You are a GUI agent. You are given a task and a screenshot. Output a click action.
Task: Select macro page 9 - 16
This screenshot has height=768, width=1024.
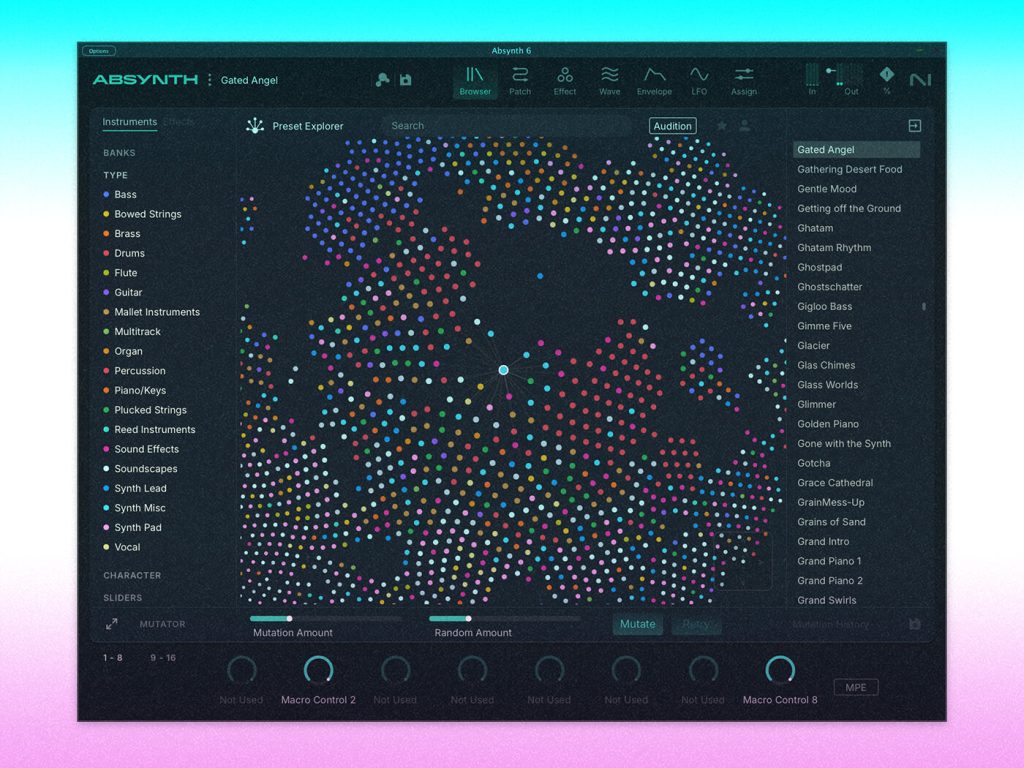tap(163, 658)
